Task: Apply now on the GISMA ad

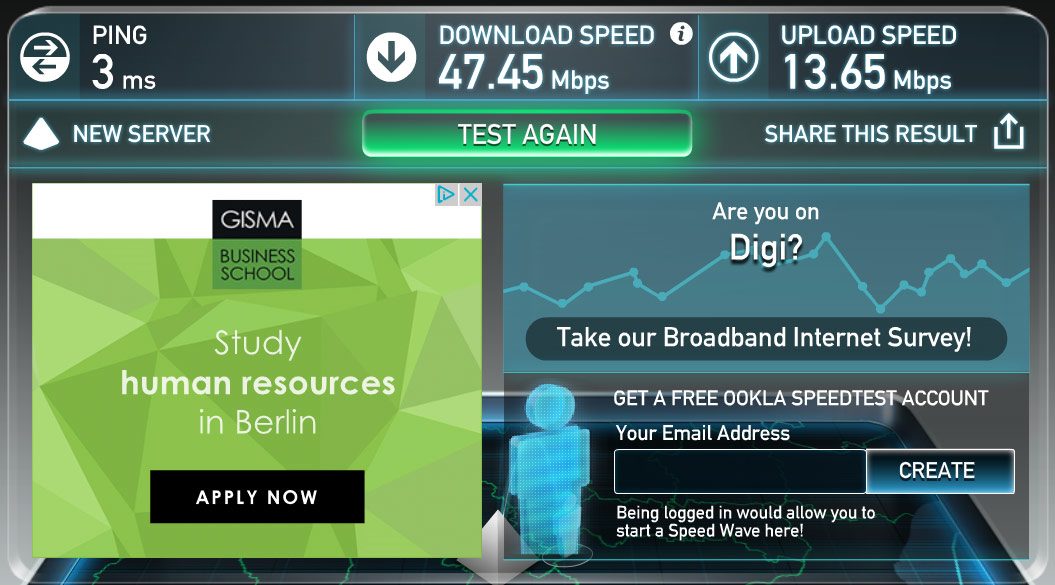Action: pyautogui.click(x=257, y=497)
